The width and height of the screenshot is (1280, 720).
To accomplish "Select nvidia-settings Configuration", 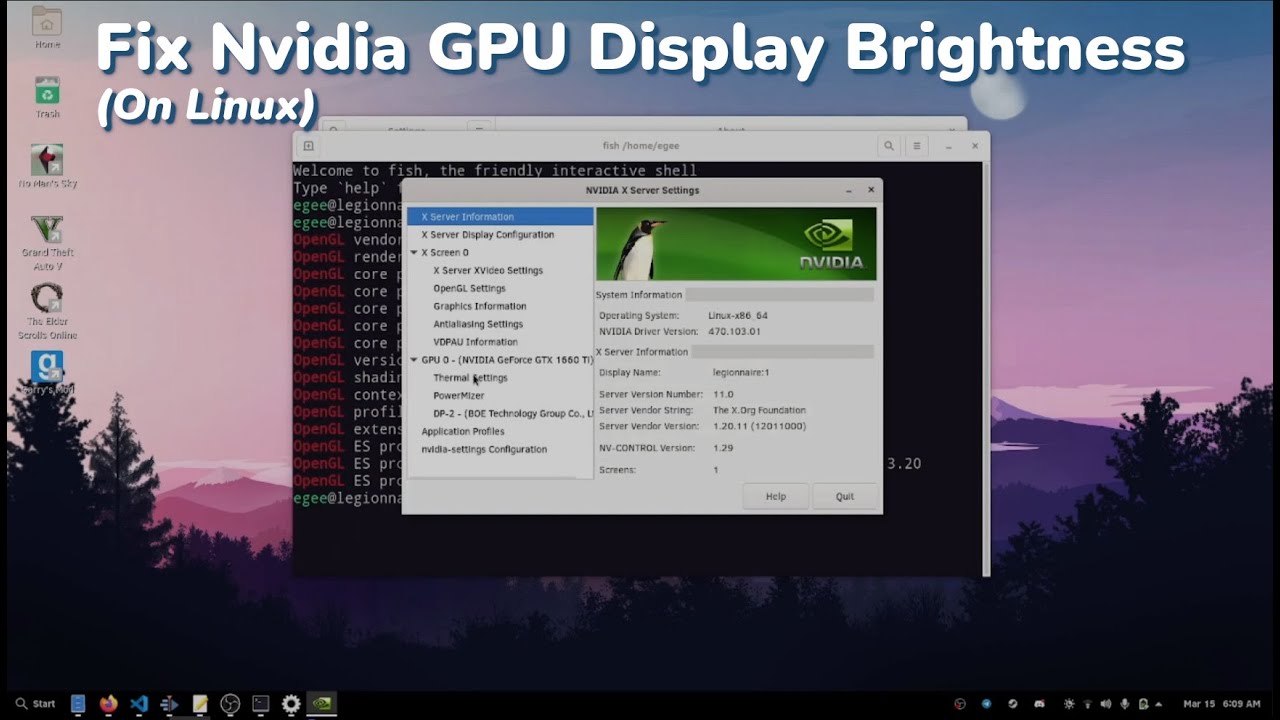I will tap(484, 449).
